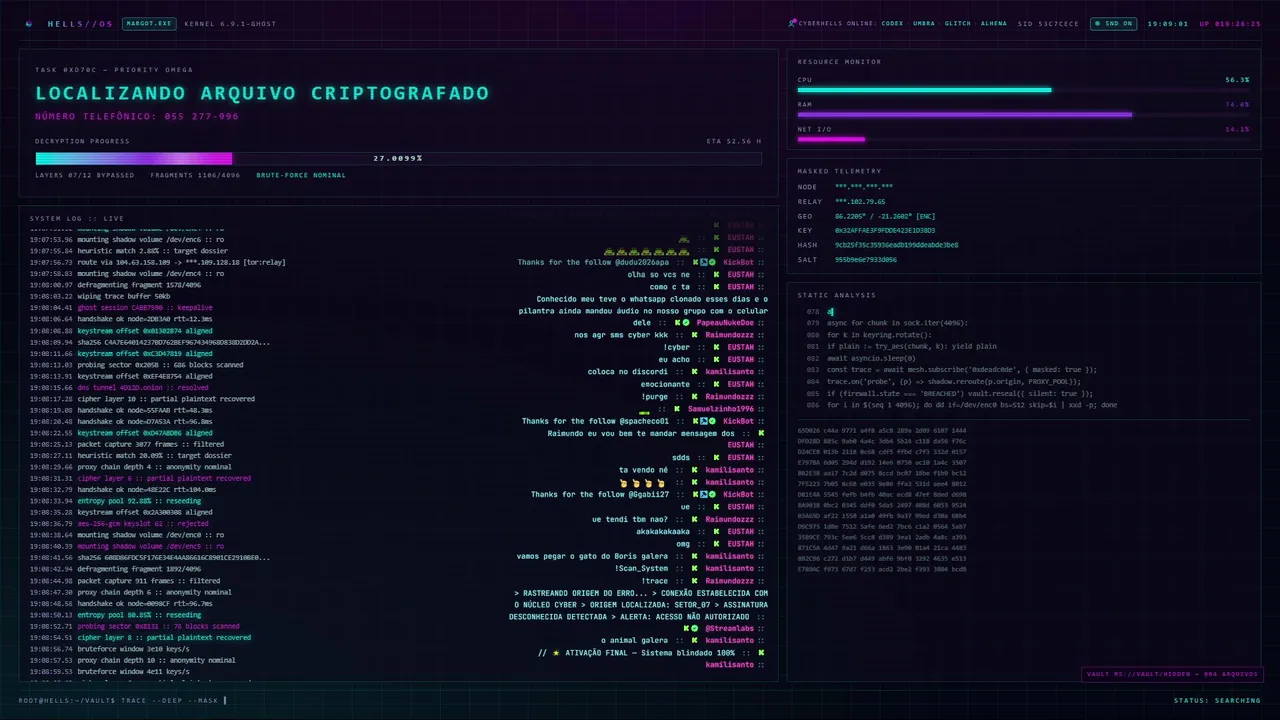Click the Cyberhells avatar icon in header
1280x720 pixels.
click(792, 23)
